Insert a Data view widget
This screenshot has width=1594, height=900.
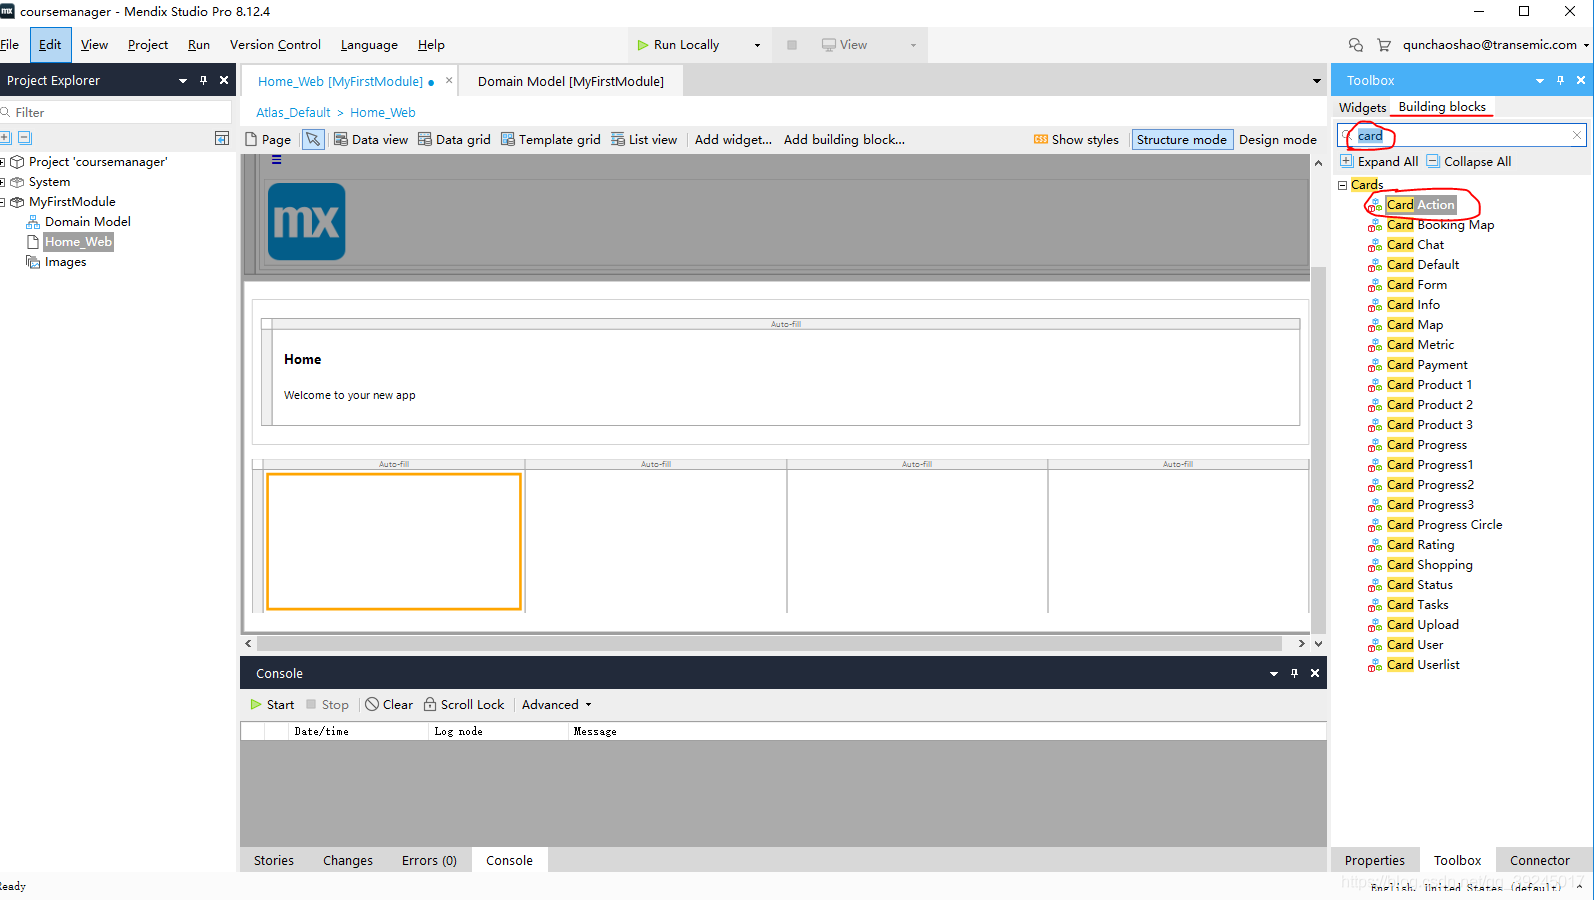[371, 140]
